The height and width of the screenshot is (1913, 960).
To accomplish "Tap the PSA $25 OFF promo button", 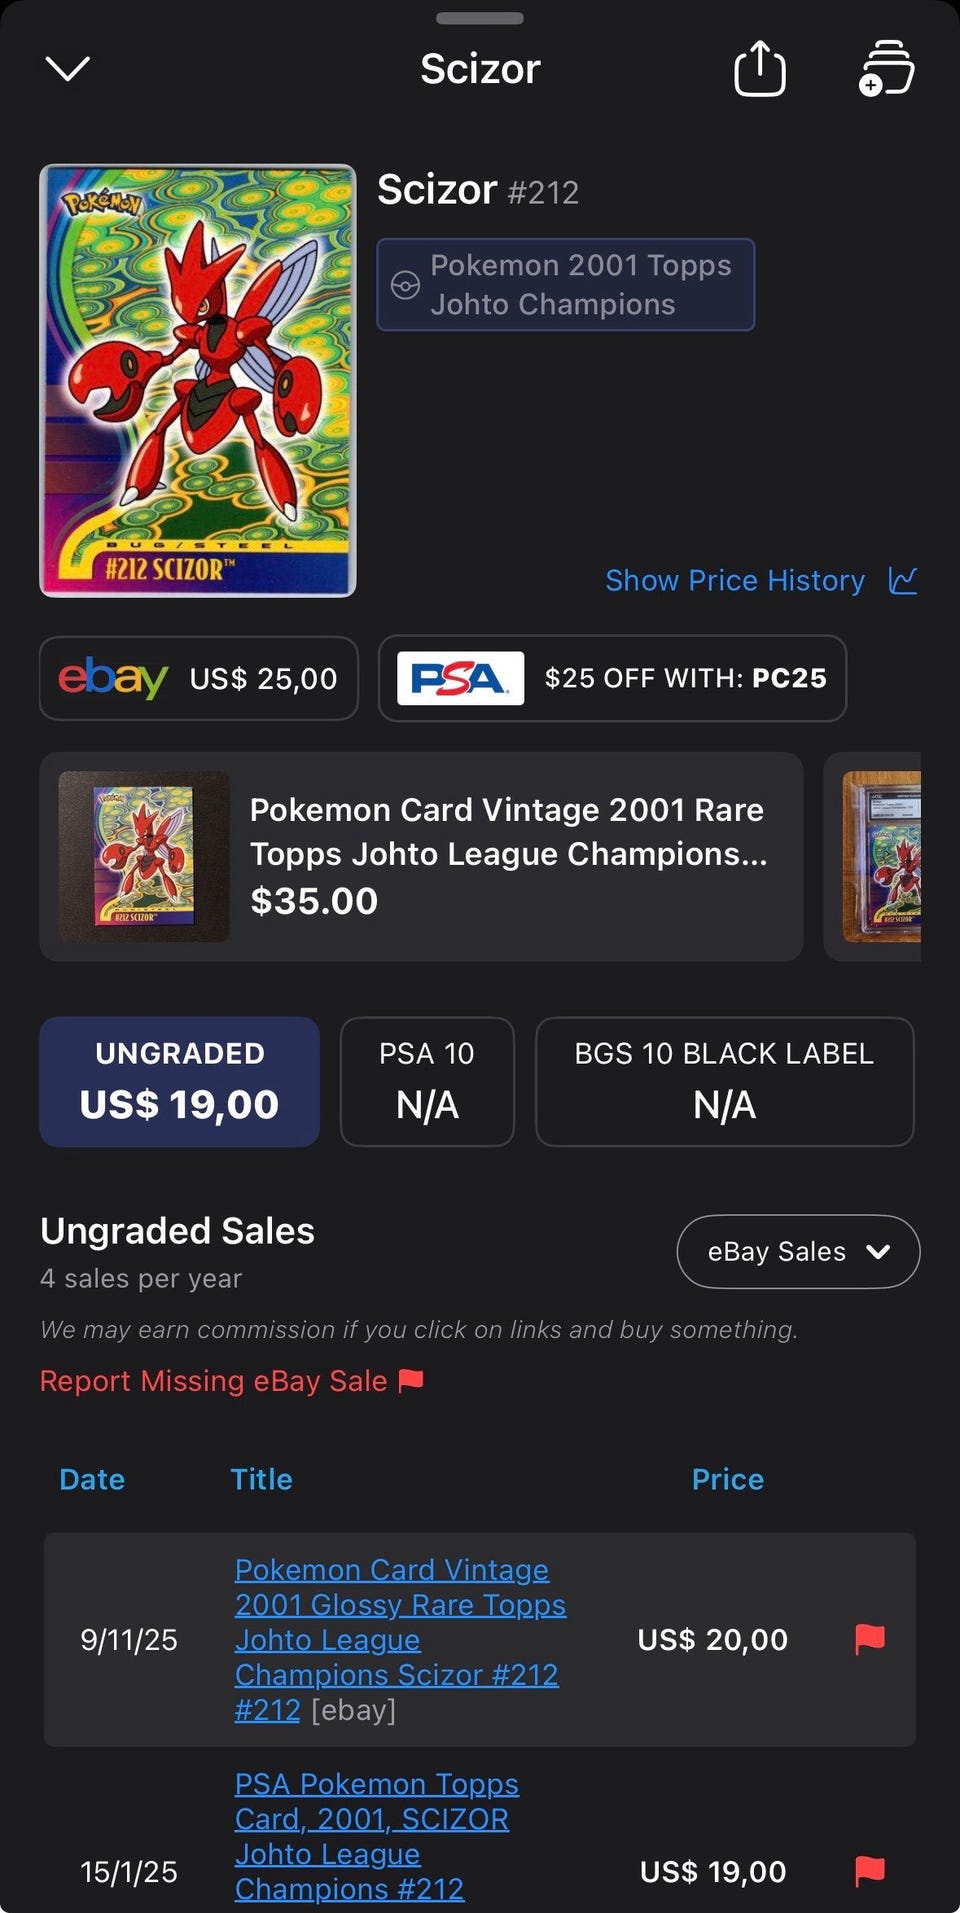I will click(612, 678).
